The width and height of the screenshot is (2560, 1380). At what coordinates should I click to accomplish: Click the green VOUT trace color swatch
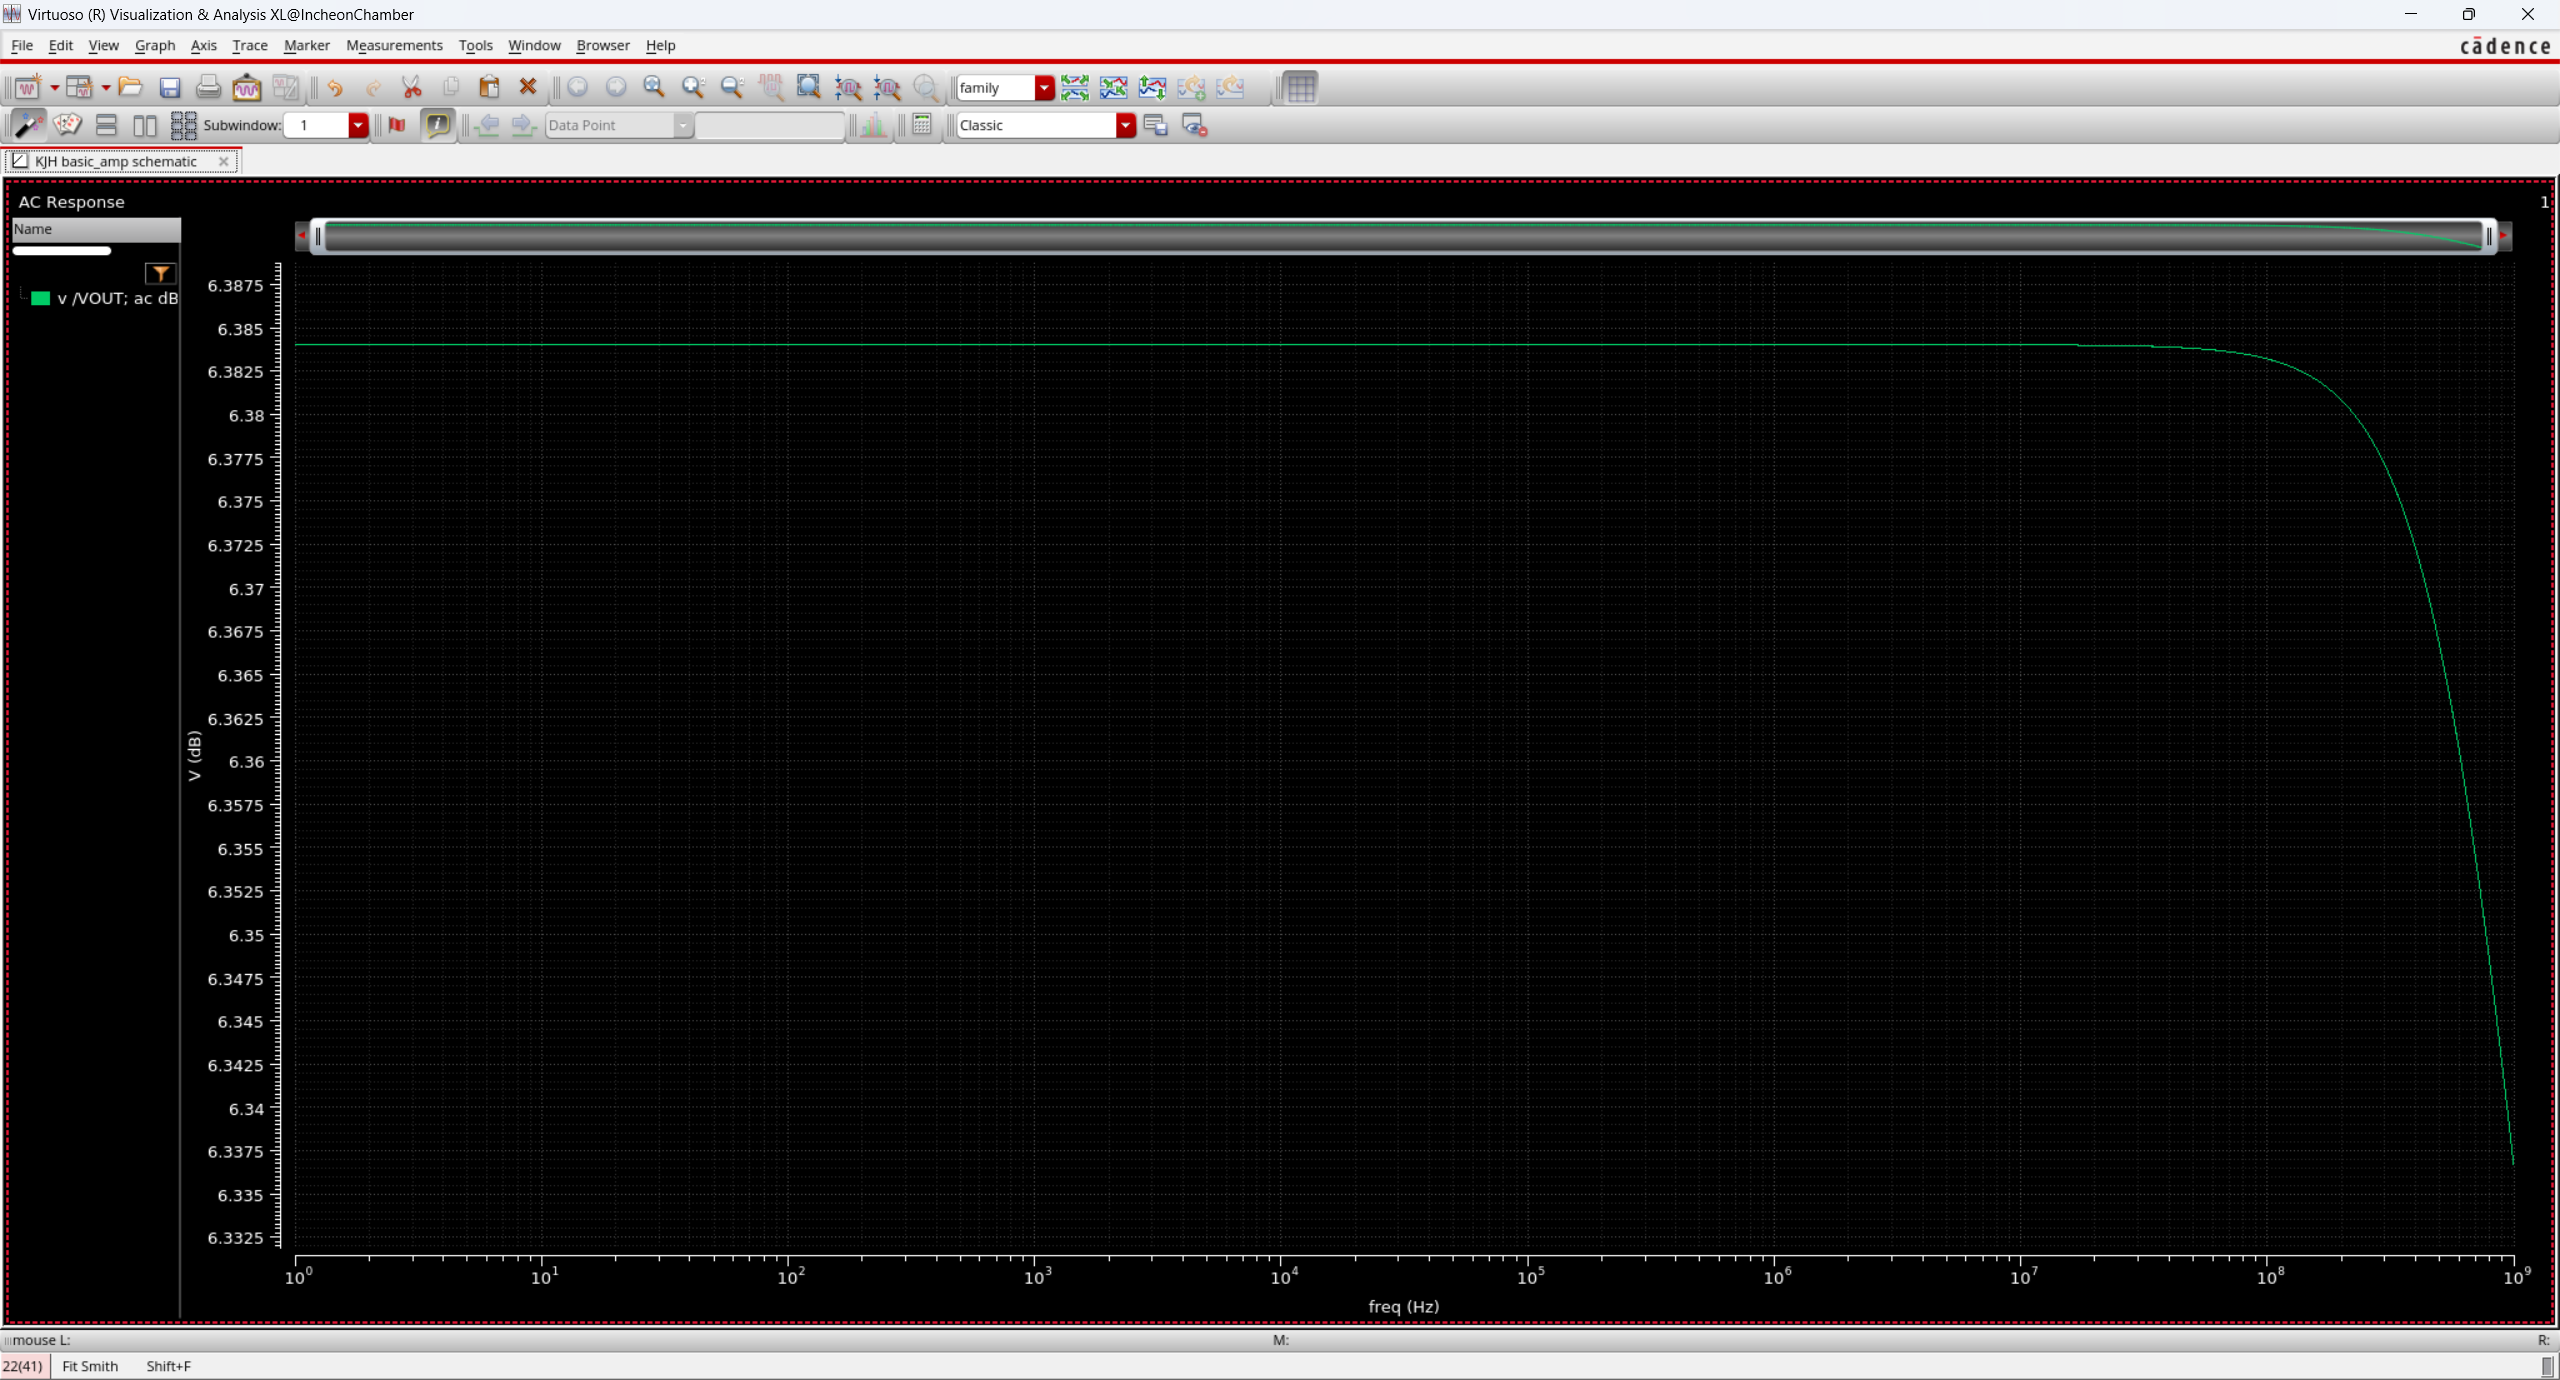point(40,298)
